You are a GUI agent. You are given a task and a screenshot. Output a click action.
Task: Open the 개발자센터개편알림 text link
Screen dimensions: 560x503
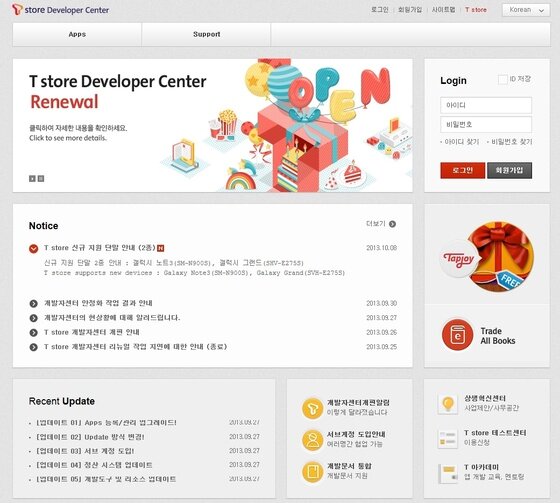(358, 403)
